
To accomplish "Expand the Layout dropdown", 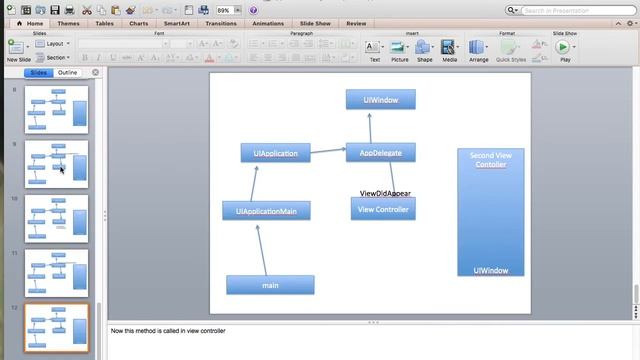I will point(52,44).
